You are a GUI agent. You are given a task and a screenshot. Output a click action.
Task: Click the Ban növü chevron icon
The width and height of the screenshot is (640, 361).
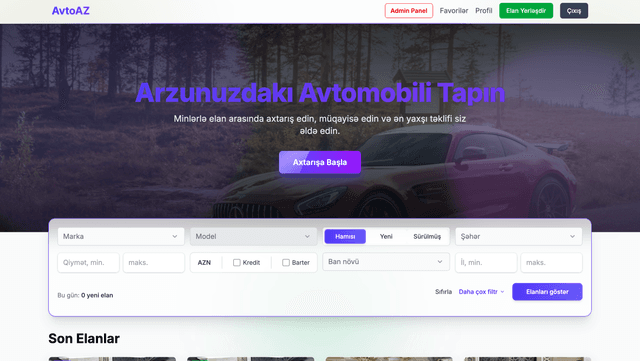pos(440,262)
